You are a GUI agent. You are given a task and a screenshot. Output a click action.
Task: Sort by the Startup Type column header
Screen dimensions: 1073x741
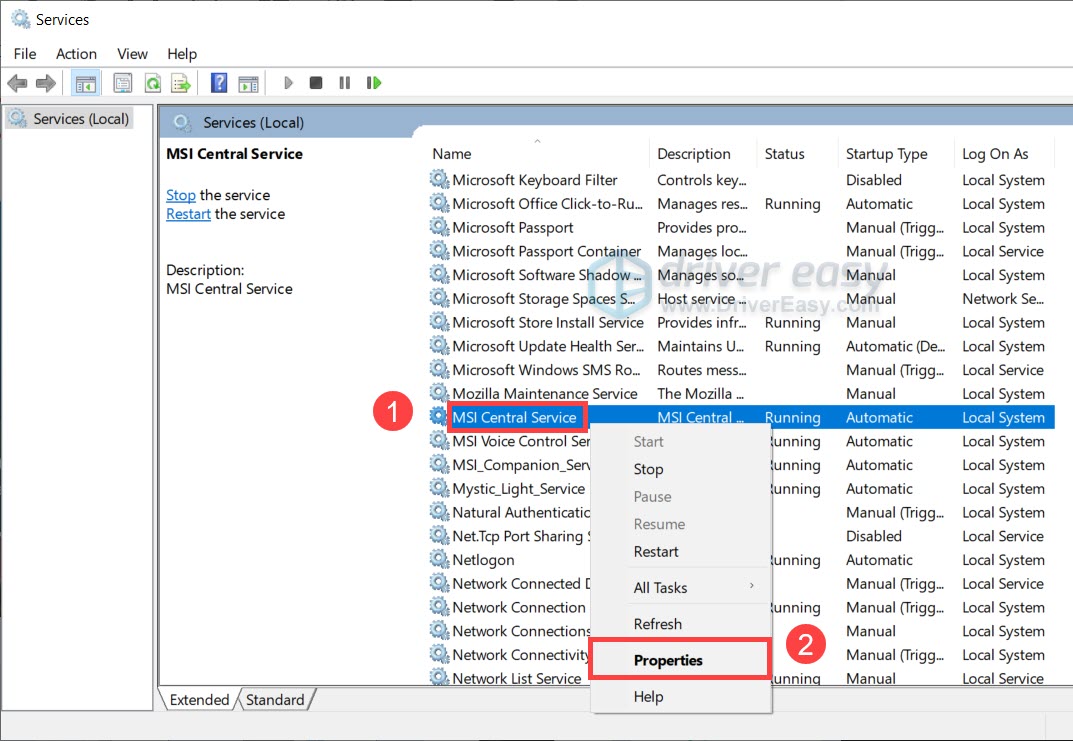[x=886, y=154]
